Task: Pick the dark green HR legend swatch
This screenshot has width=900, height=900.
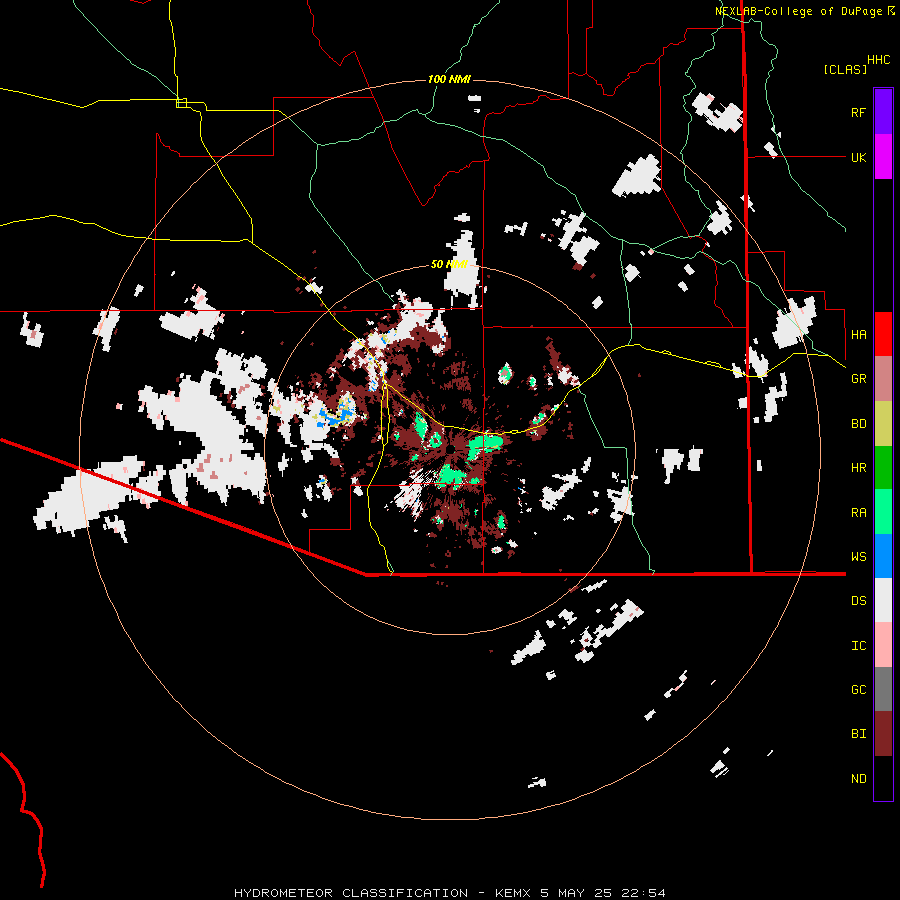Action: pyautogui.click(x=883, y=468)
